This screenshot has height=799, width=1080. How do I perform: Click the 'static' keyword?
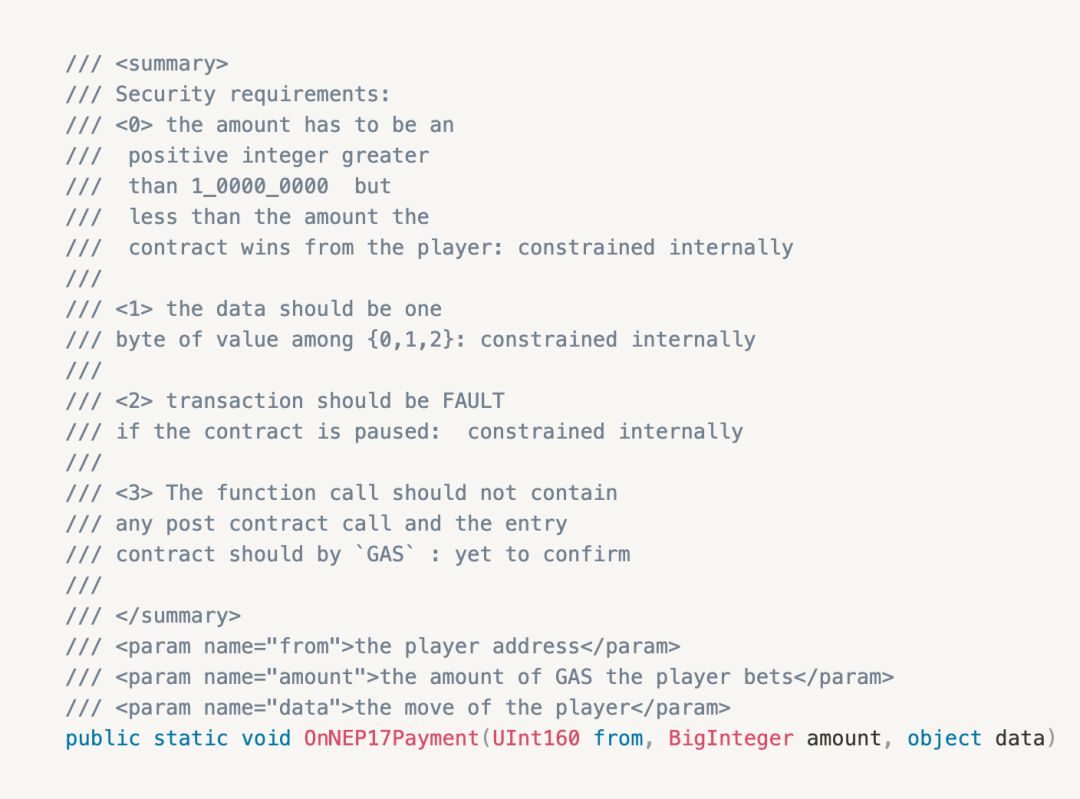coord(191,738)
